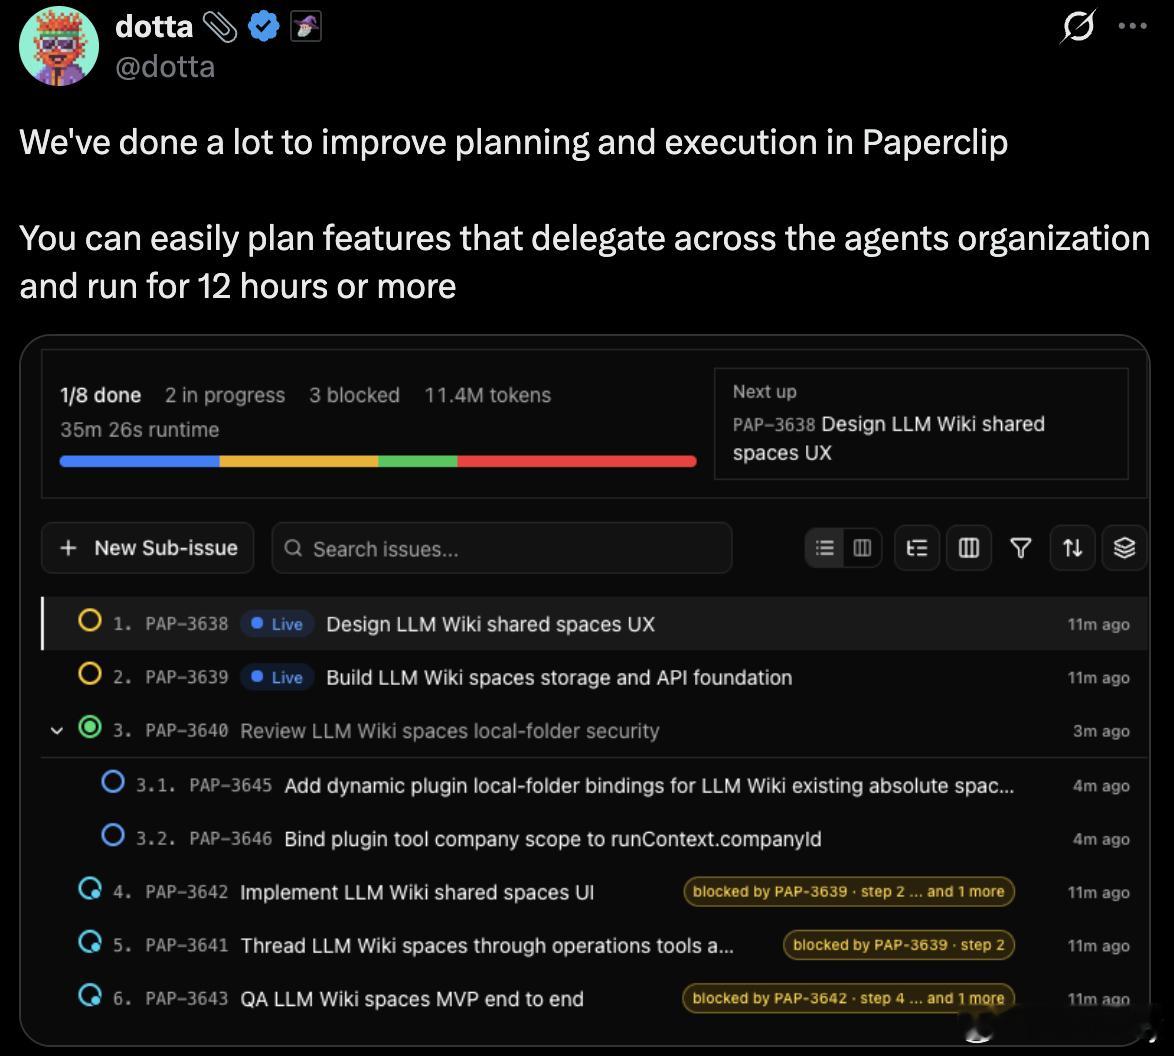
Task: Click blocked status icon of PAP-3641
Action: [x=90, y=942]
